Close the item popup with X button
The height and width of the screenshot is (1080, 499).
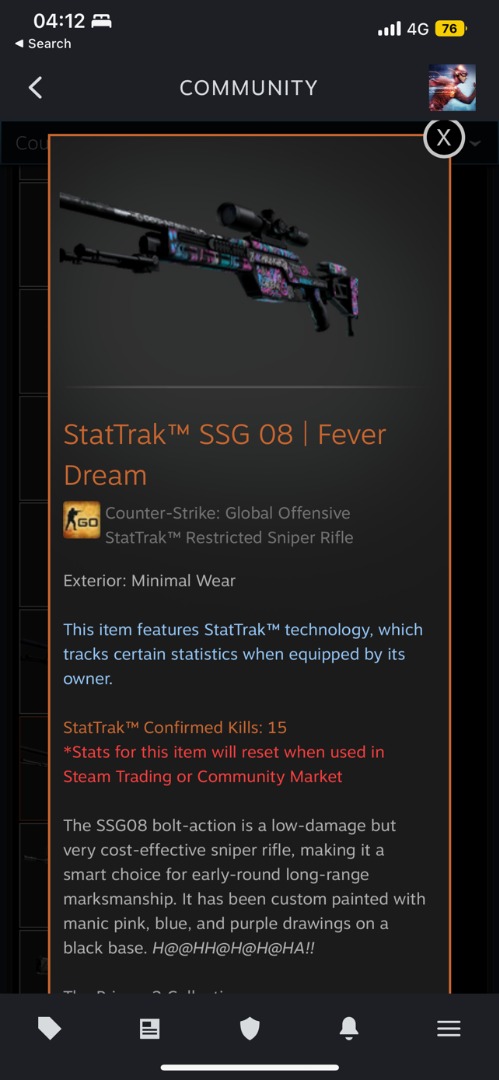(444, 138)
